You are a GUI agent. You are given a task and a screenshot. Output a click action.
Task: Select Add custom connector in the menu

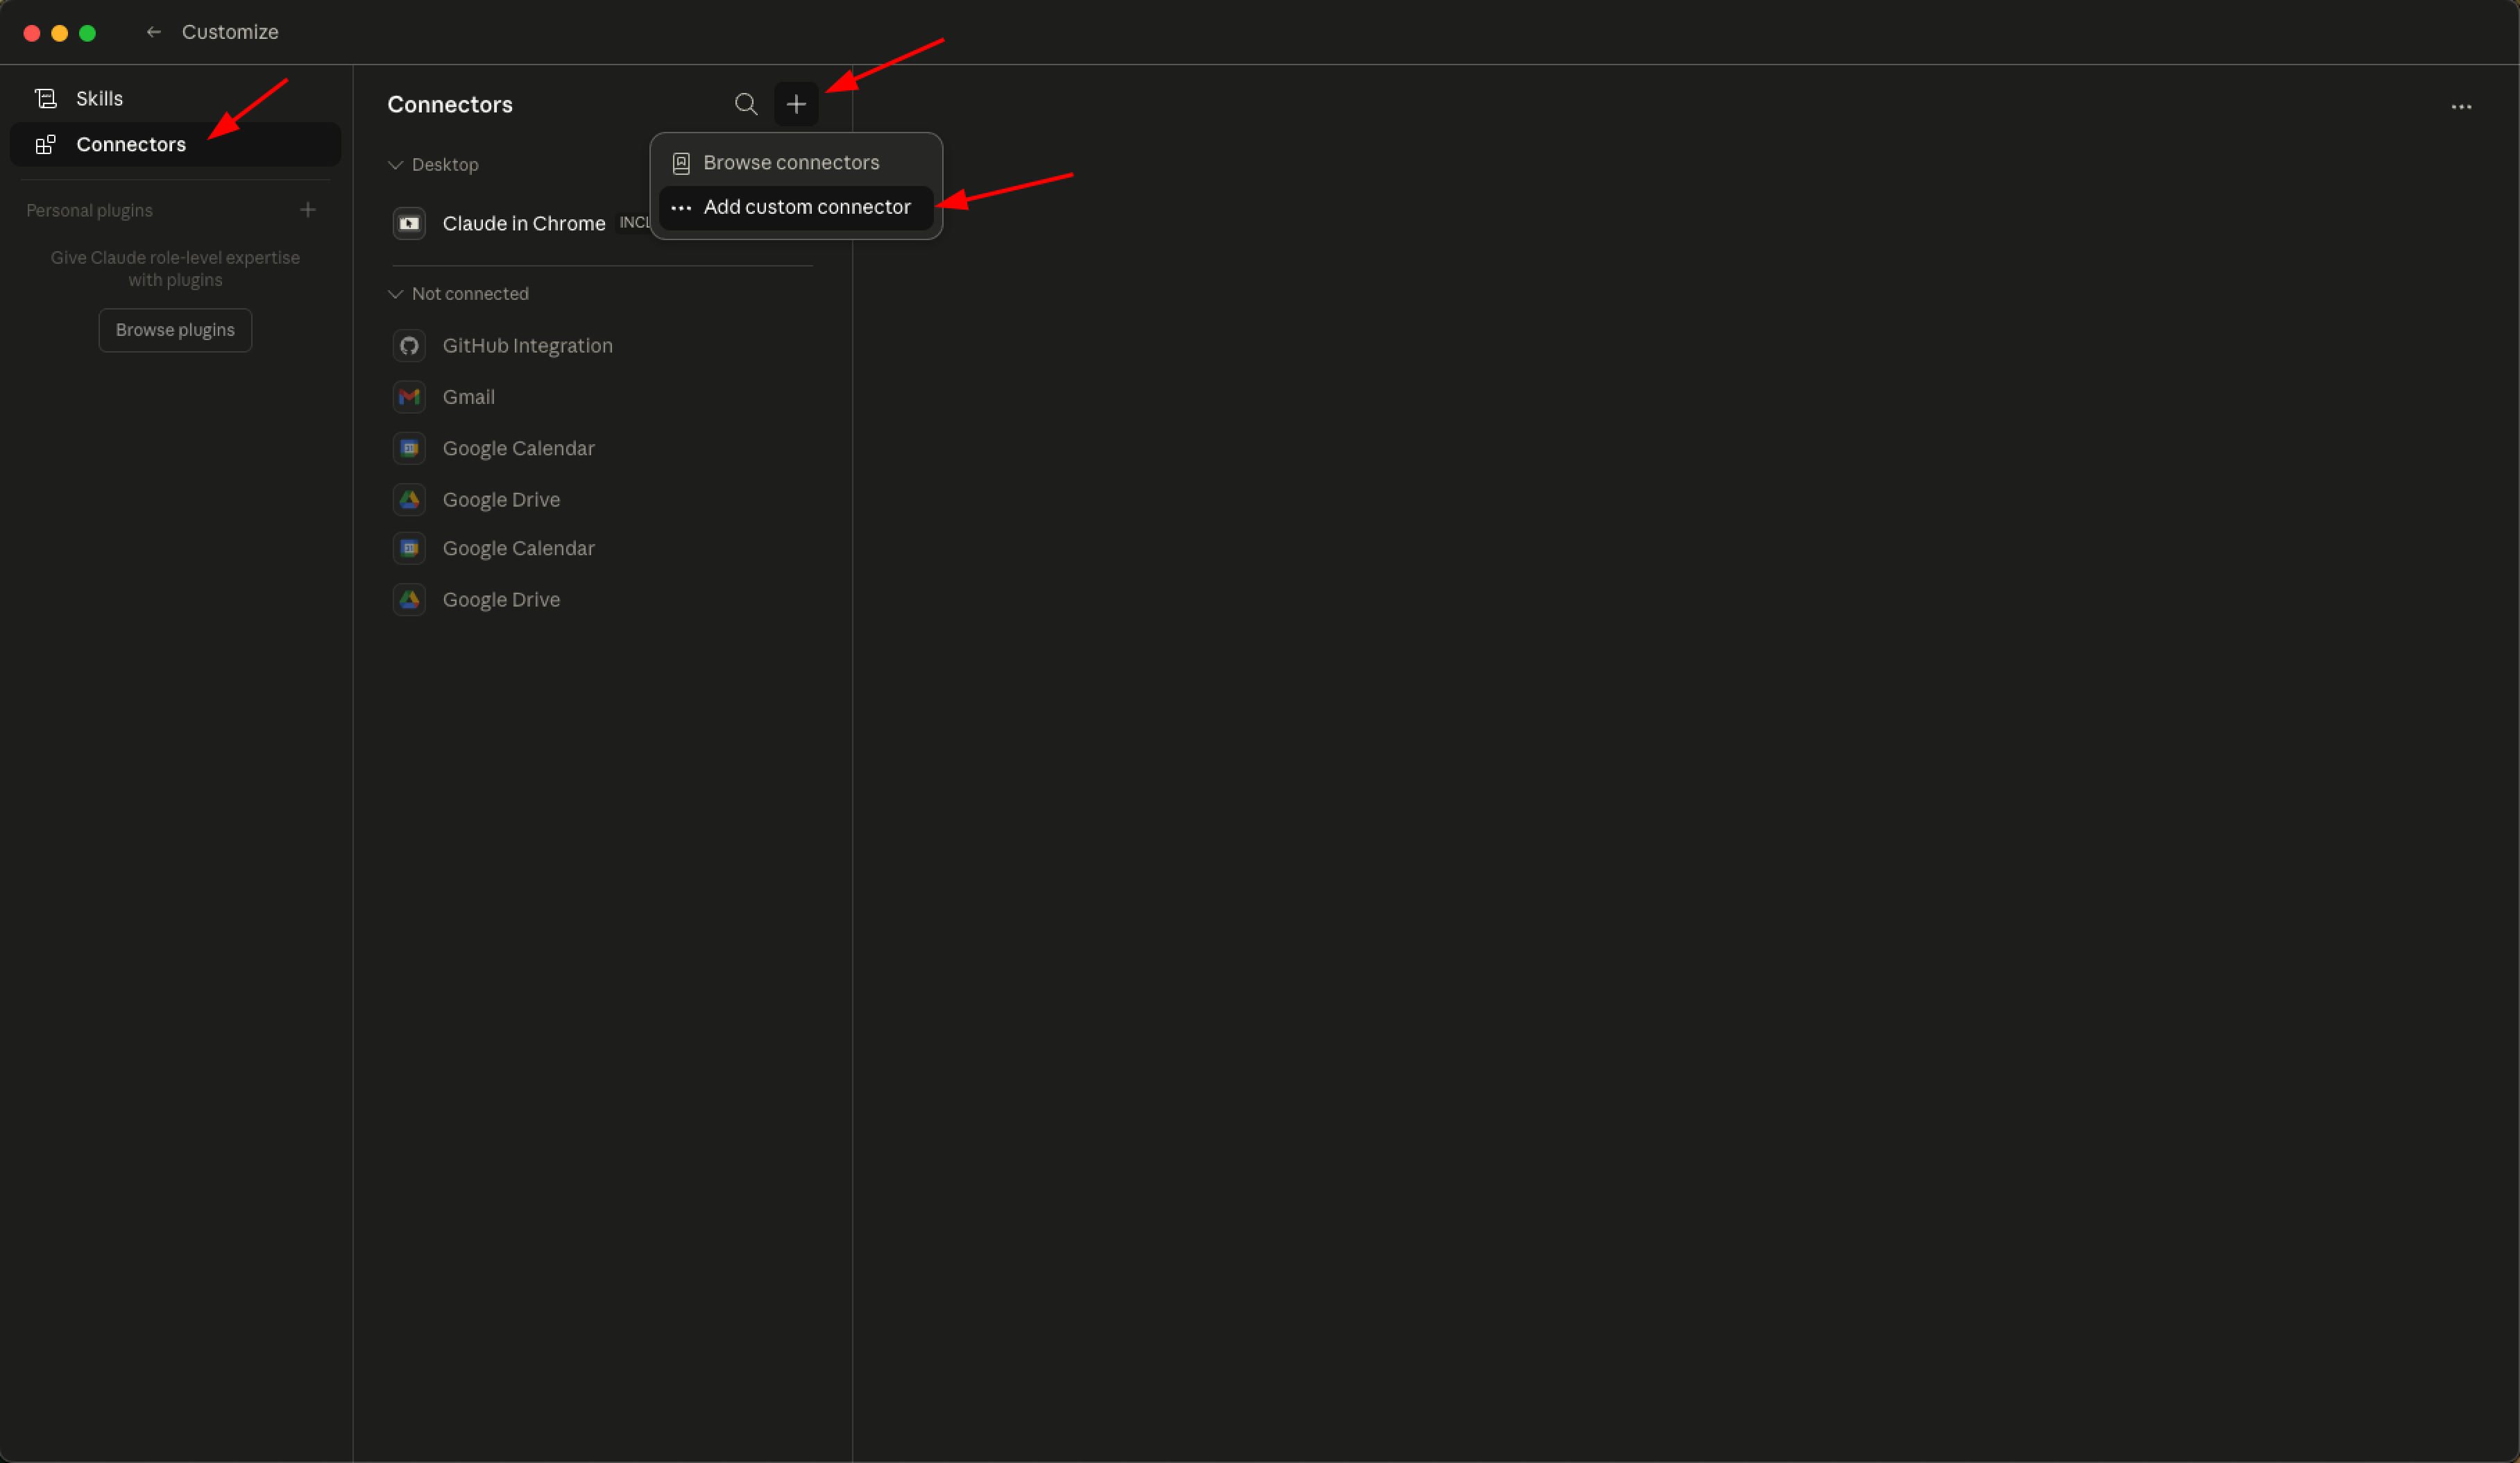coord(796,207)
